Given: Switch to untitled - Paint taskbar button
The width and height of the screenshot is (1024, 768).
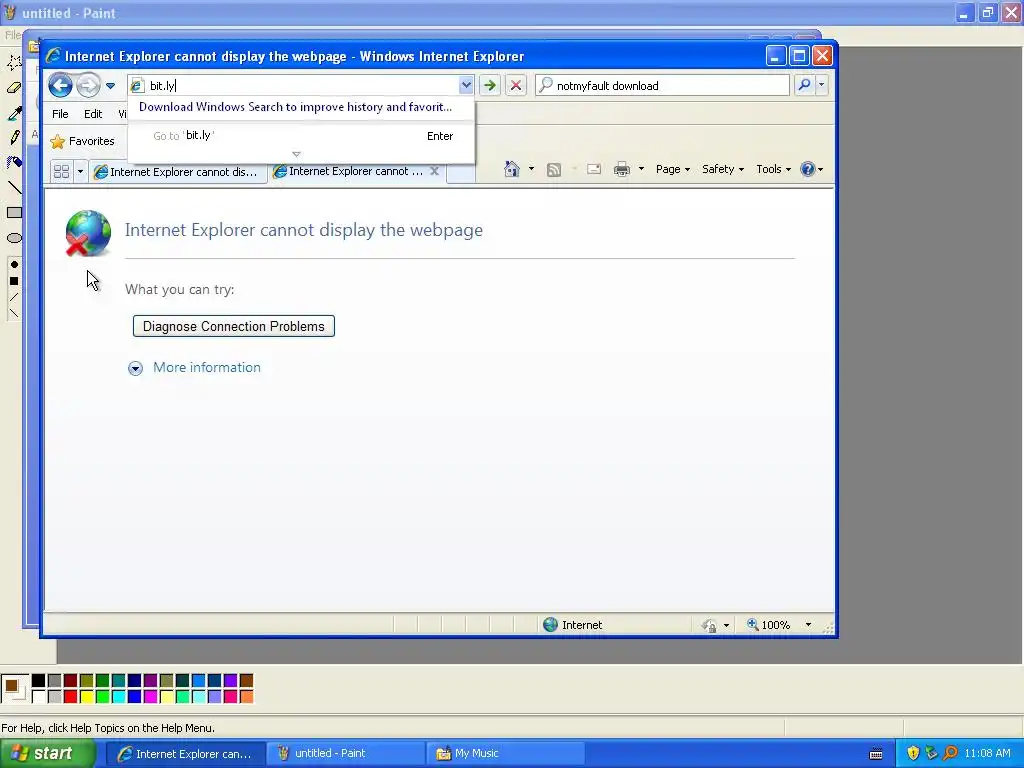Looking at the screenshot, I should pyautogui.click(x=344, y=754).
